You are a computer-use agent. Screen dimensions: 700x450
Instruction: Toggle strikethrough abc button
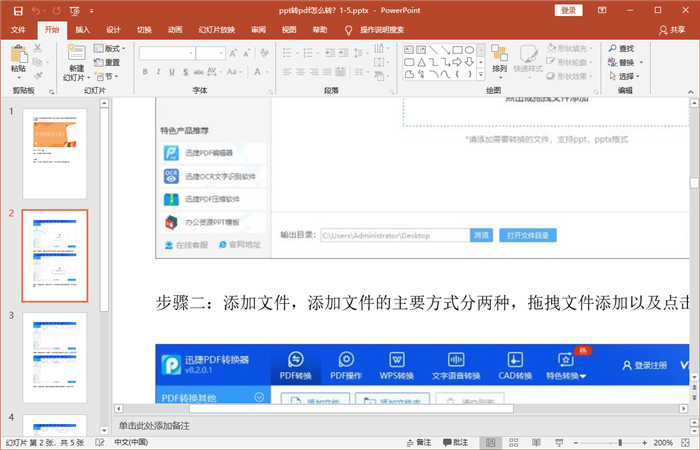click(199, 72)
